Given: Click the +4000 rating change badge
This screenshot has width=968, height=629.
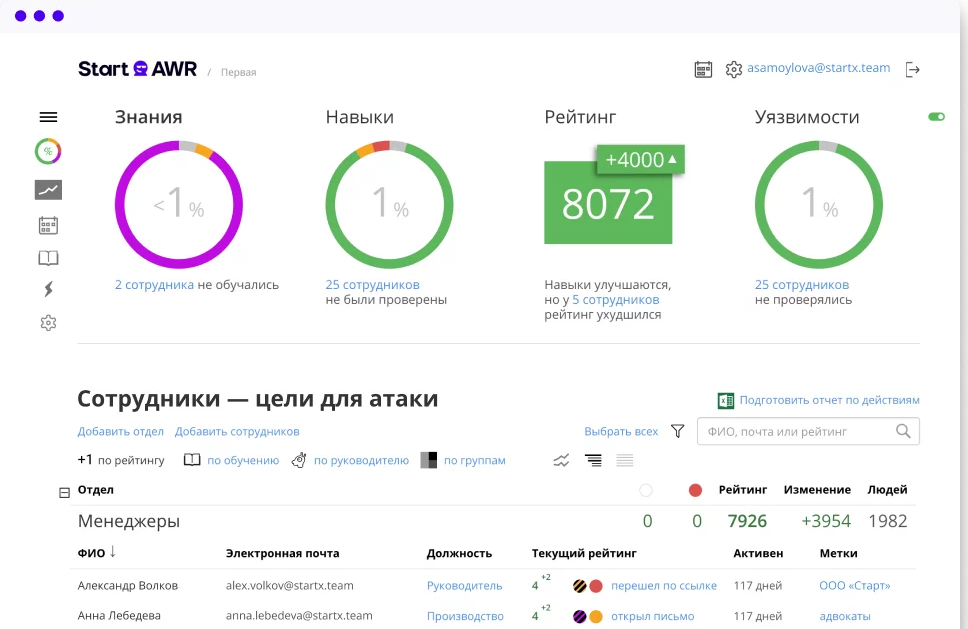Looking at the screenshot, I should point(641,160).
